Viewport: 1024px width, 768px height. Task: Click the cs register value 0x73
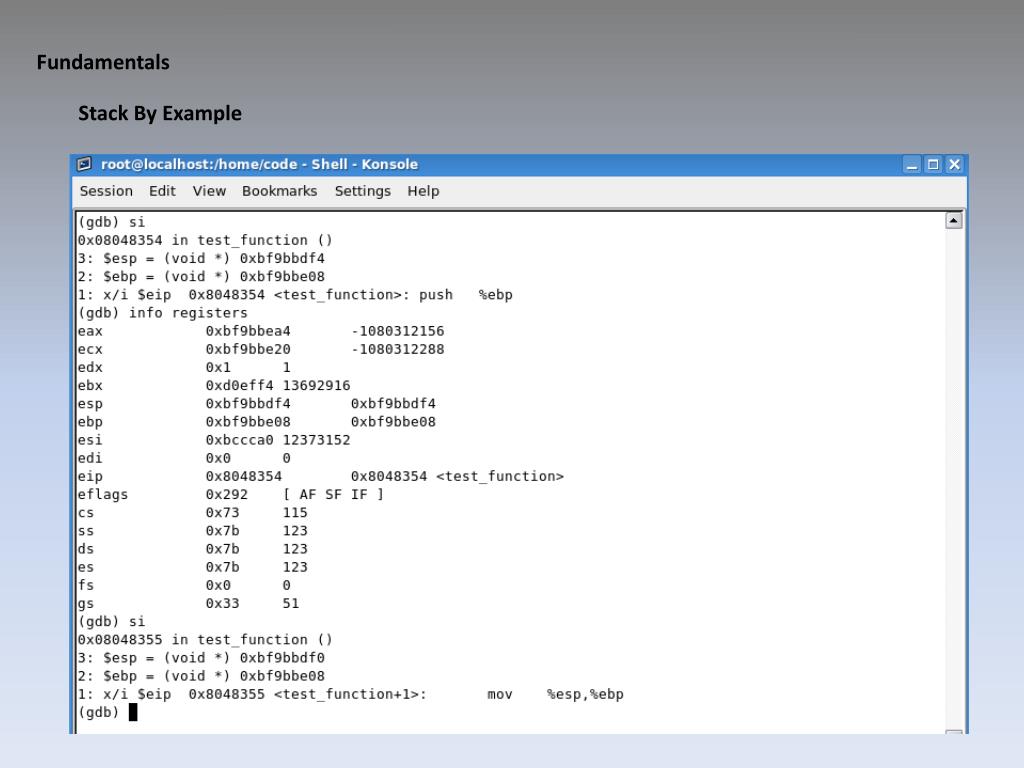[223, 513]
